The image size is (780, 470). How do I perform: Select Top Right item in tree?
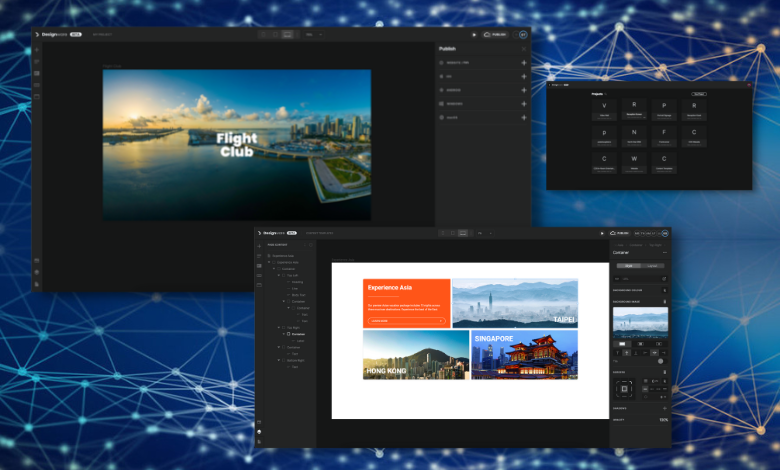(293, 328)
